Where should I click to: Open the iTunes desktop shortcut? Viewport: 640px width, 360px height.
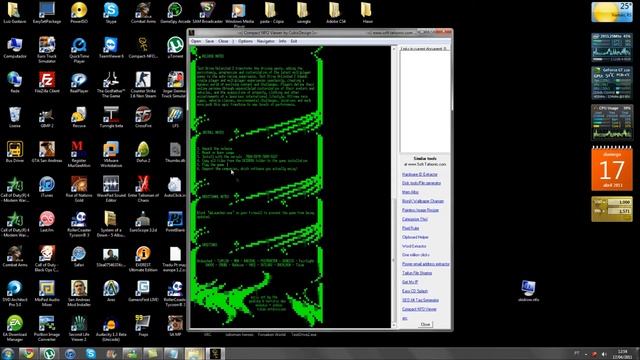pos(47,187)
